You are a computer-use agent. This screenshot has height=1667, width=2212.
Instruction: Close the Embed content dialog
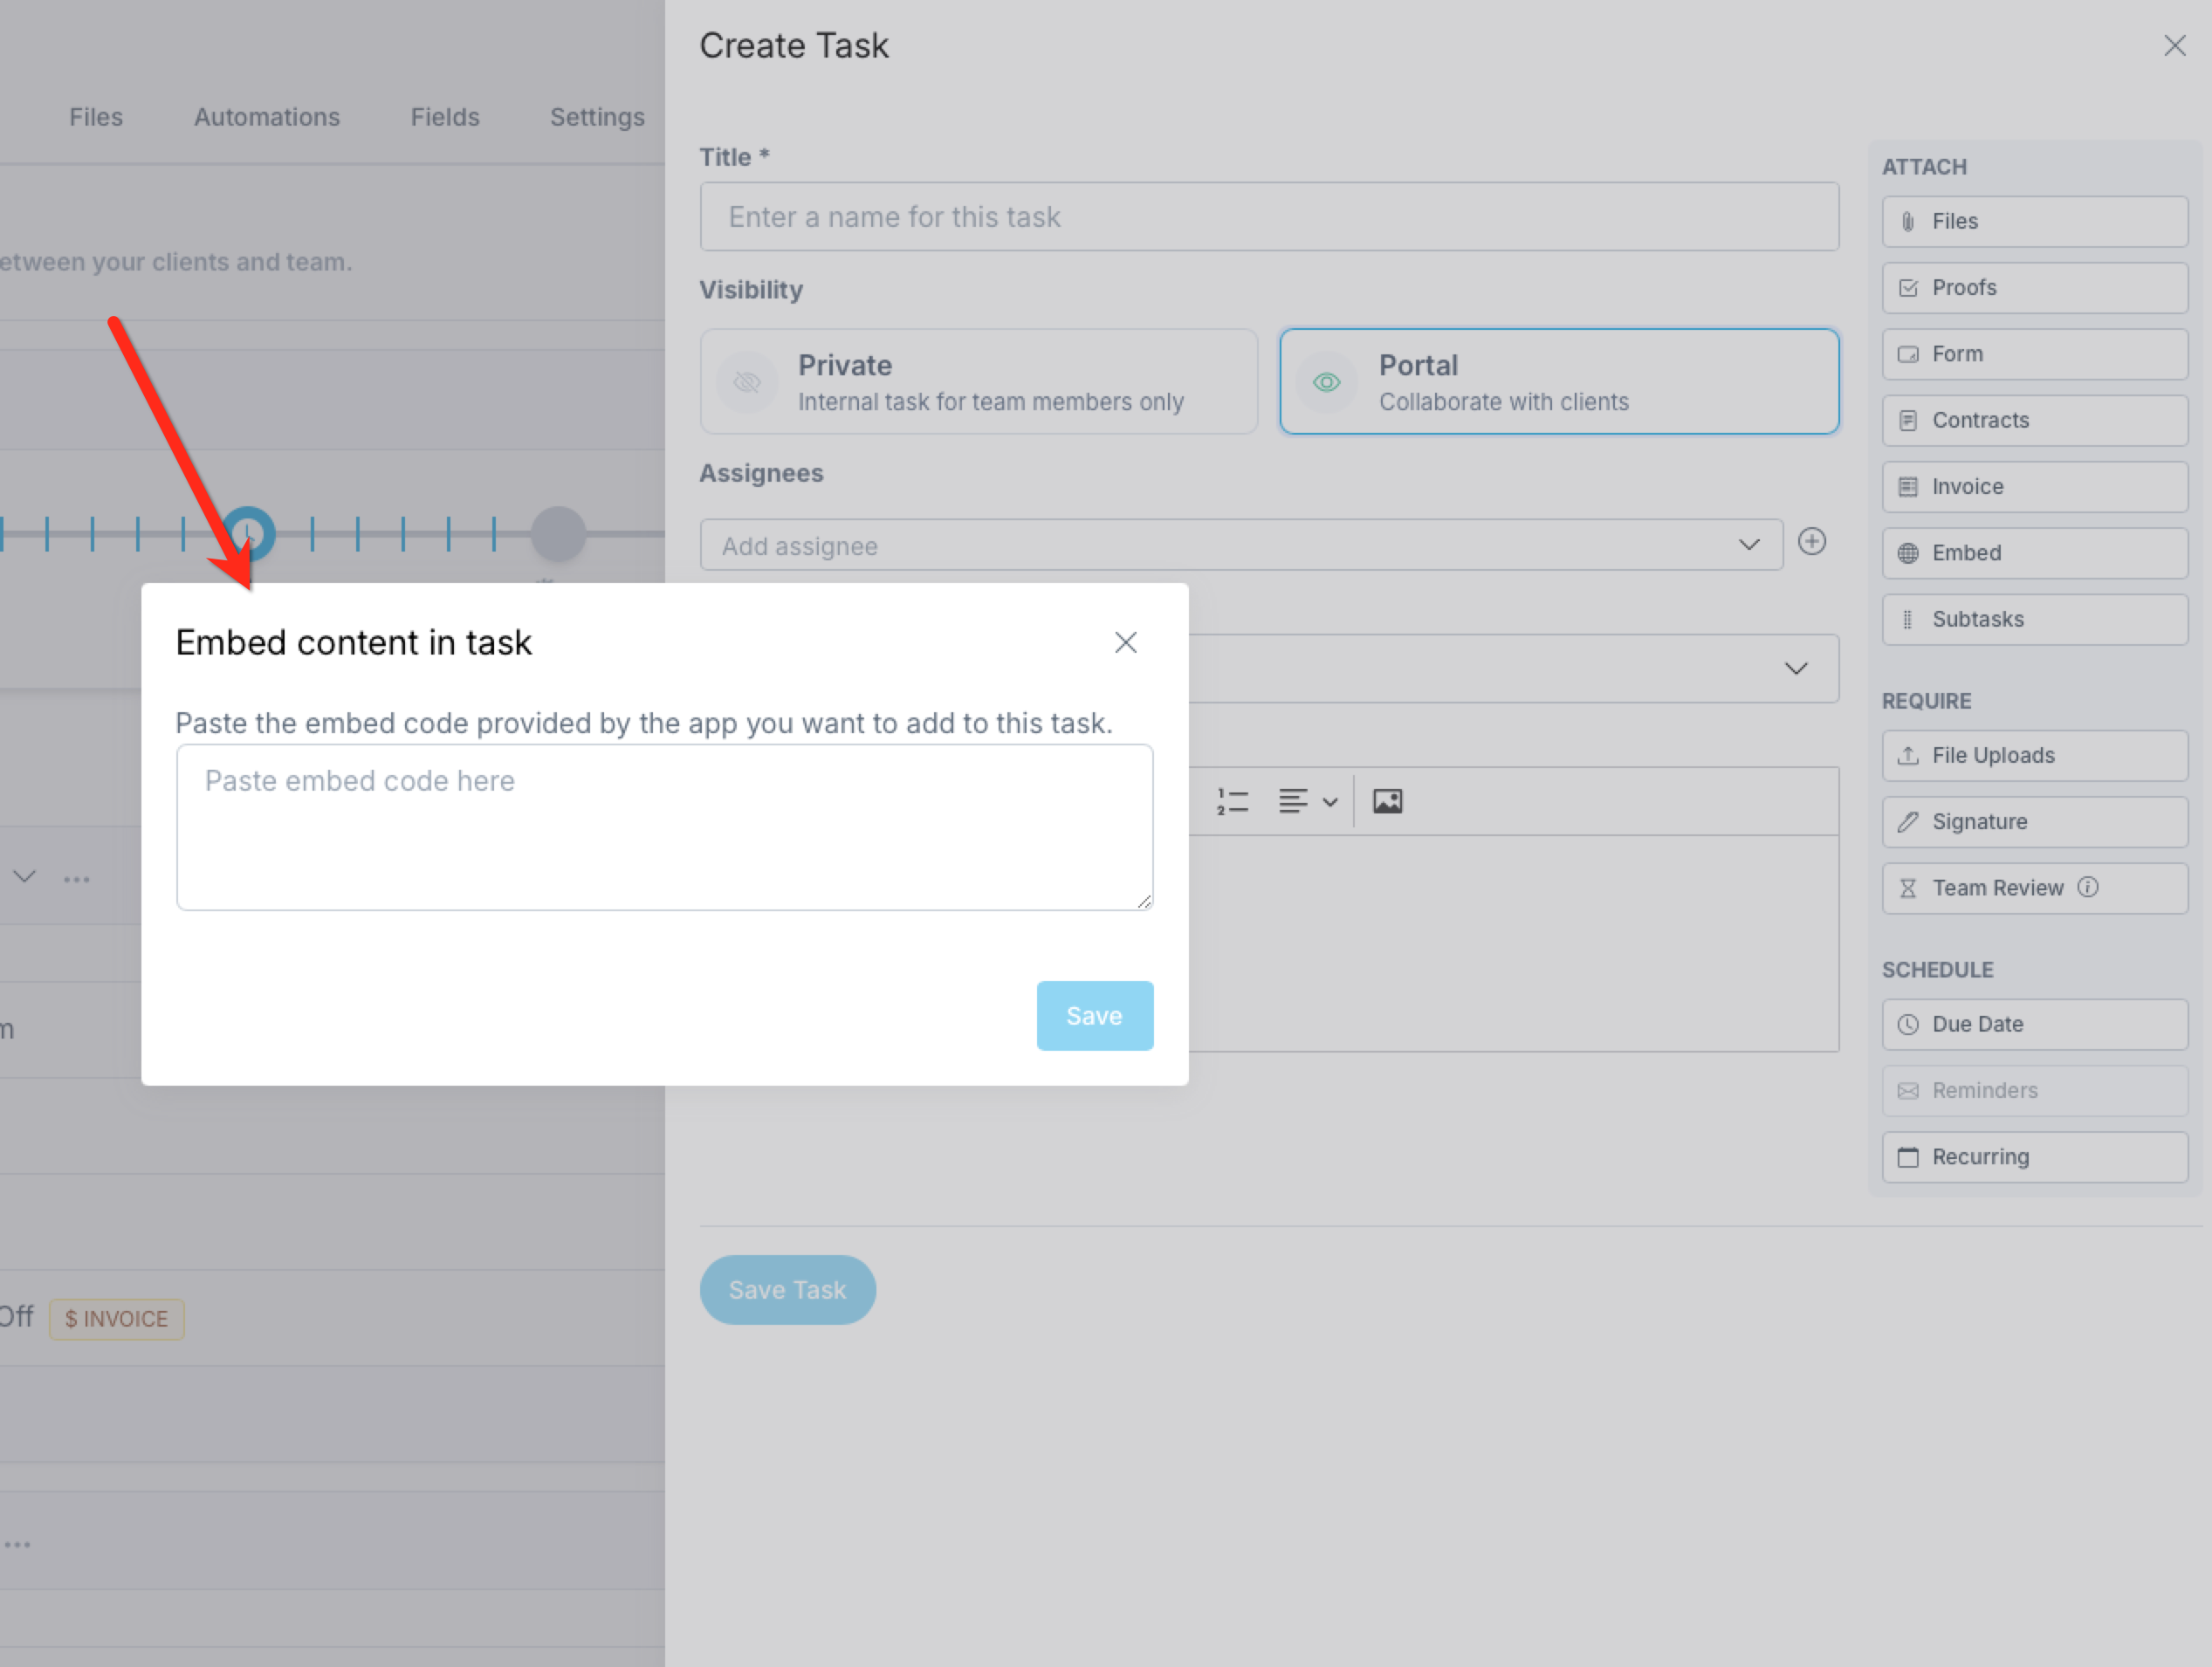tap(1125, 643)
